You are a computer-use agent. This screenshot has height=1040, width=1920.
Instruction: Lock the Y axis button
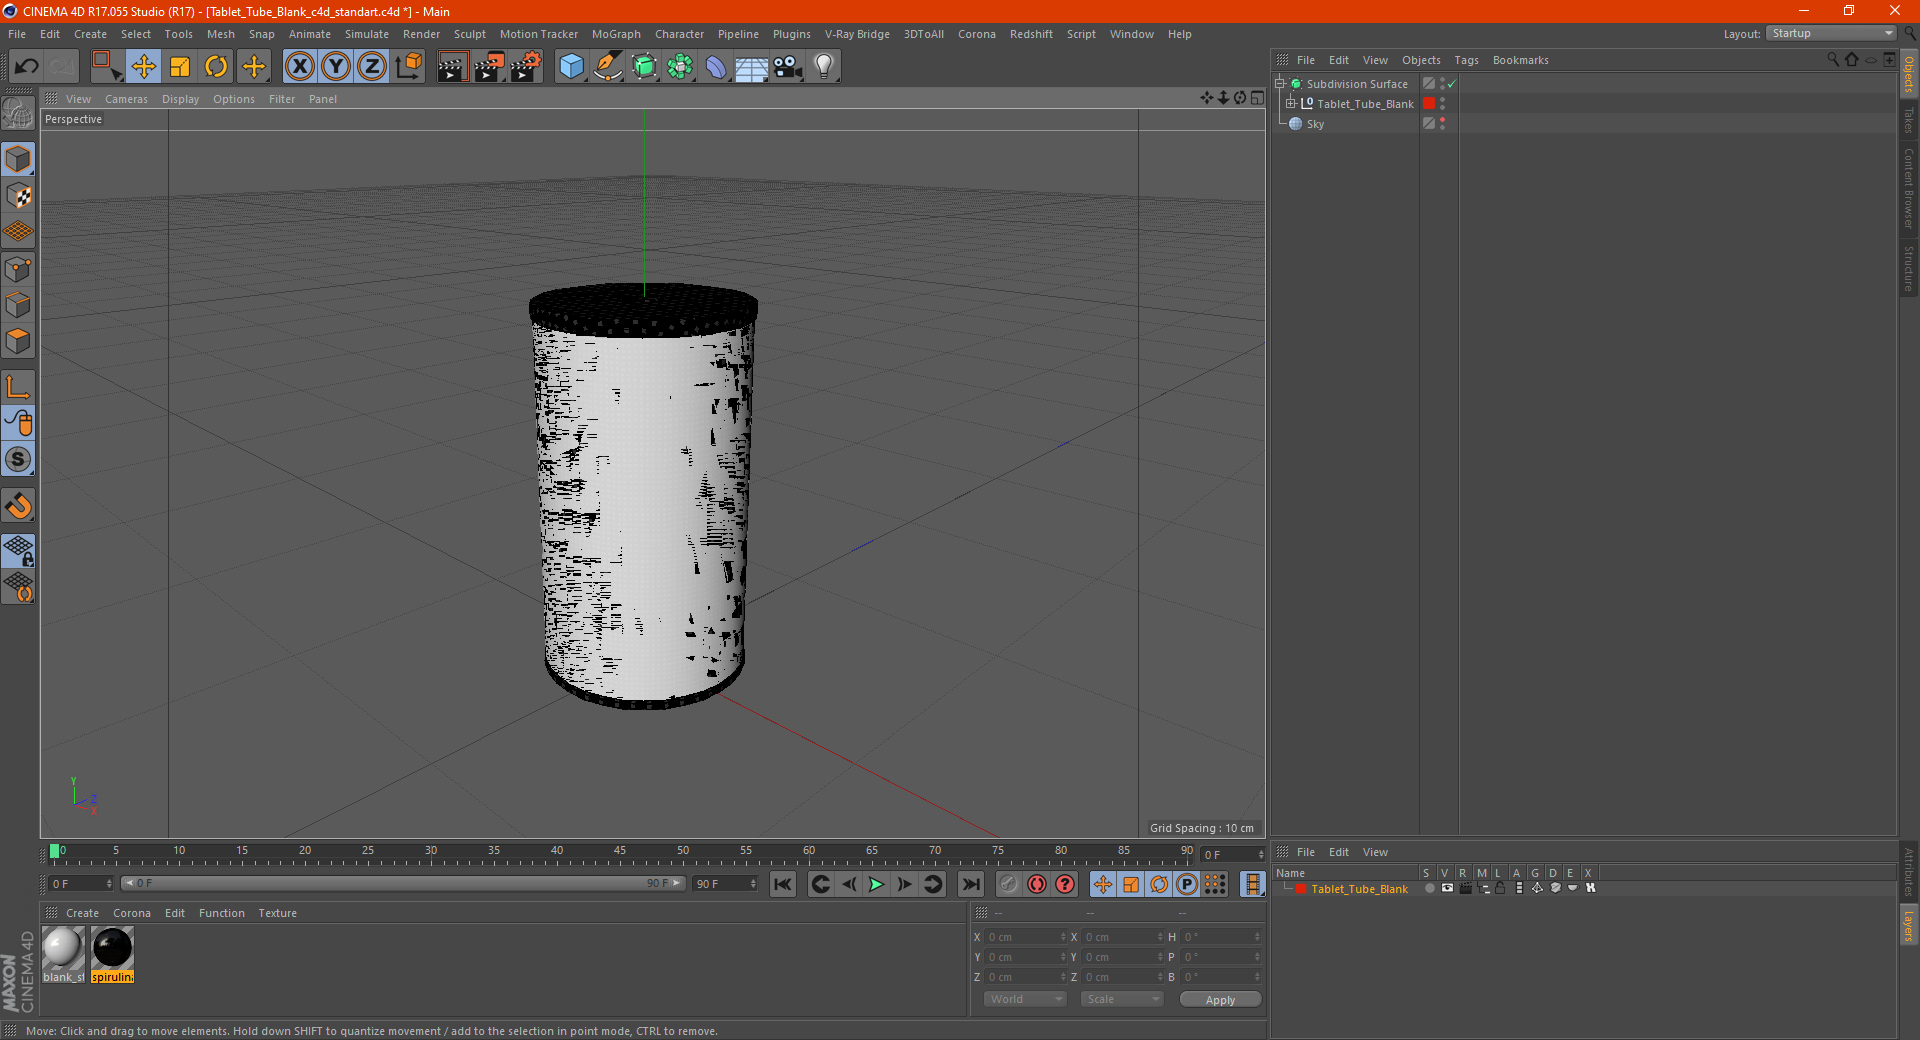pos(336,67)
